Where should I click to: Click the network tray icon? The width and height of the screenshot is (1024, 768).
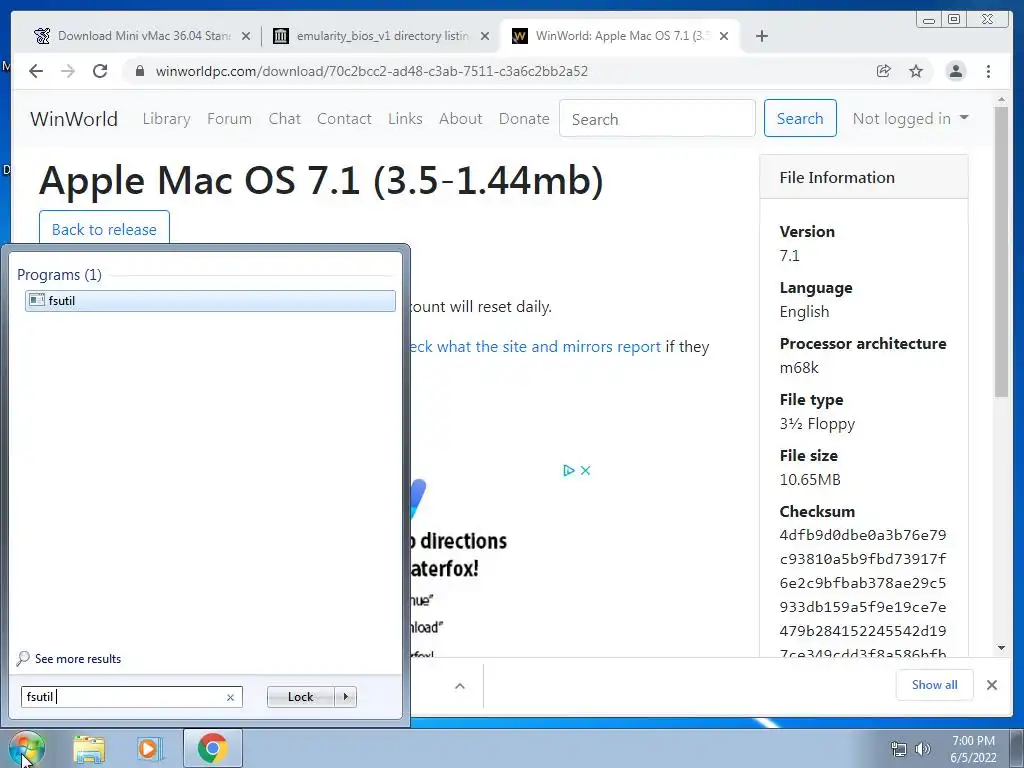coord(899,749)
